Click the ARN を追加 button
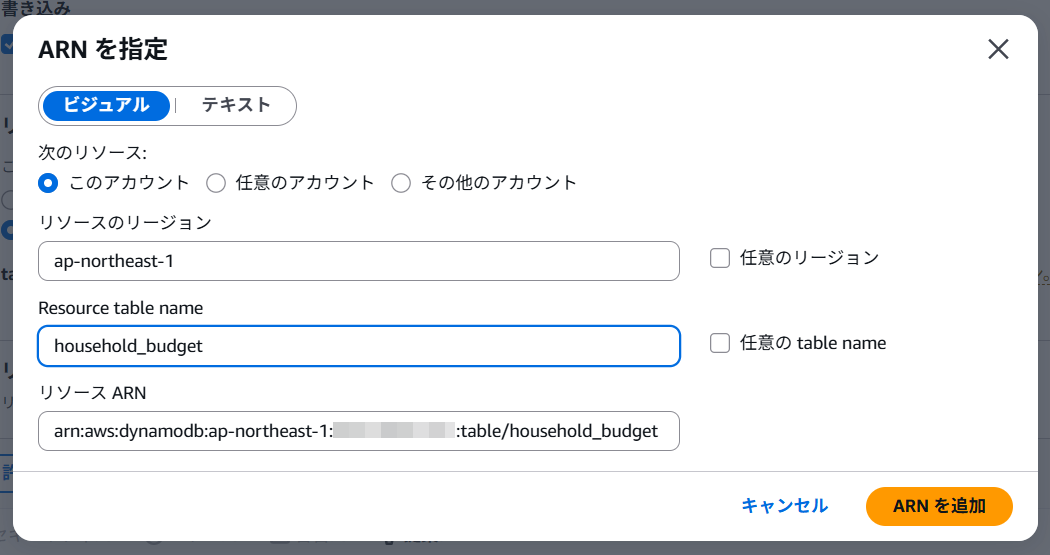This screenshot has width=1050, height=555. [x=939, y=506]
